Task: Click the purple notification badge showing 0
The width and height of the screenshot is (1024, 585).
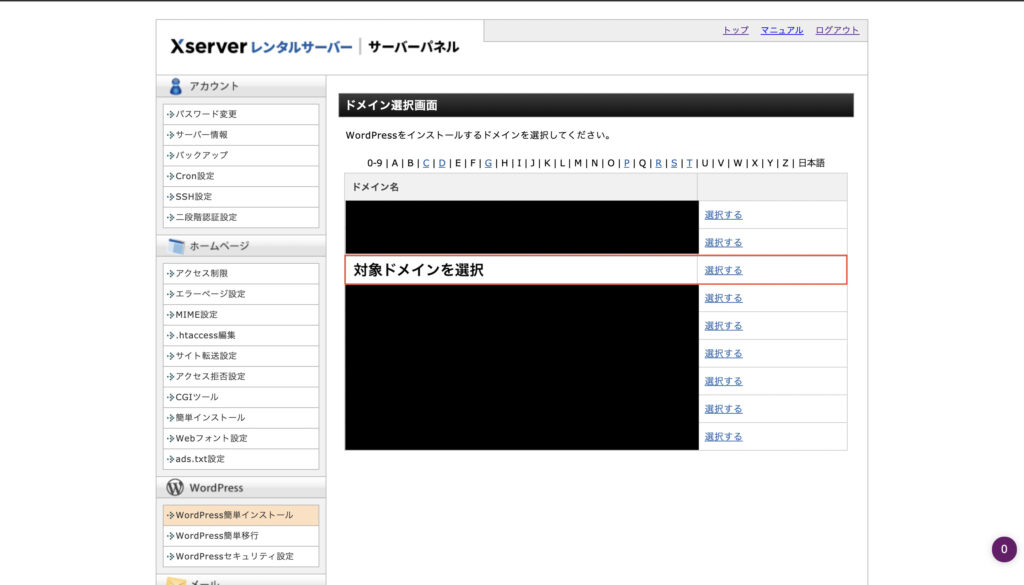Action: [1004, 549]
